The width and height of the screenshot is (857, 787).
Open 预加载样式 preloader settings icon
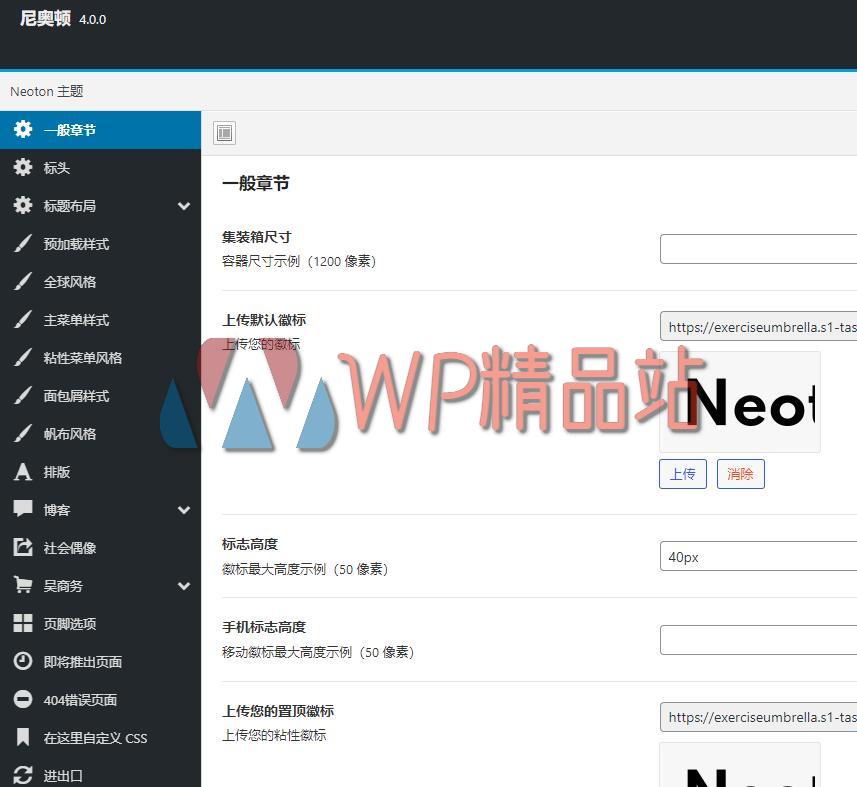click(x=22, y=243)
